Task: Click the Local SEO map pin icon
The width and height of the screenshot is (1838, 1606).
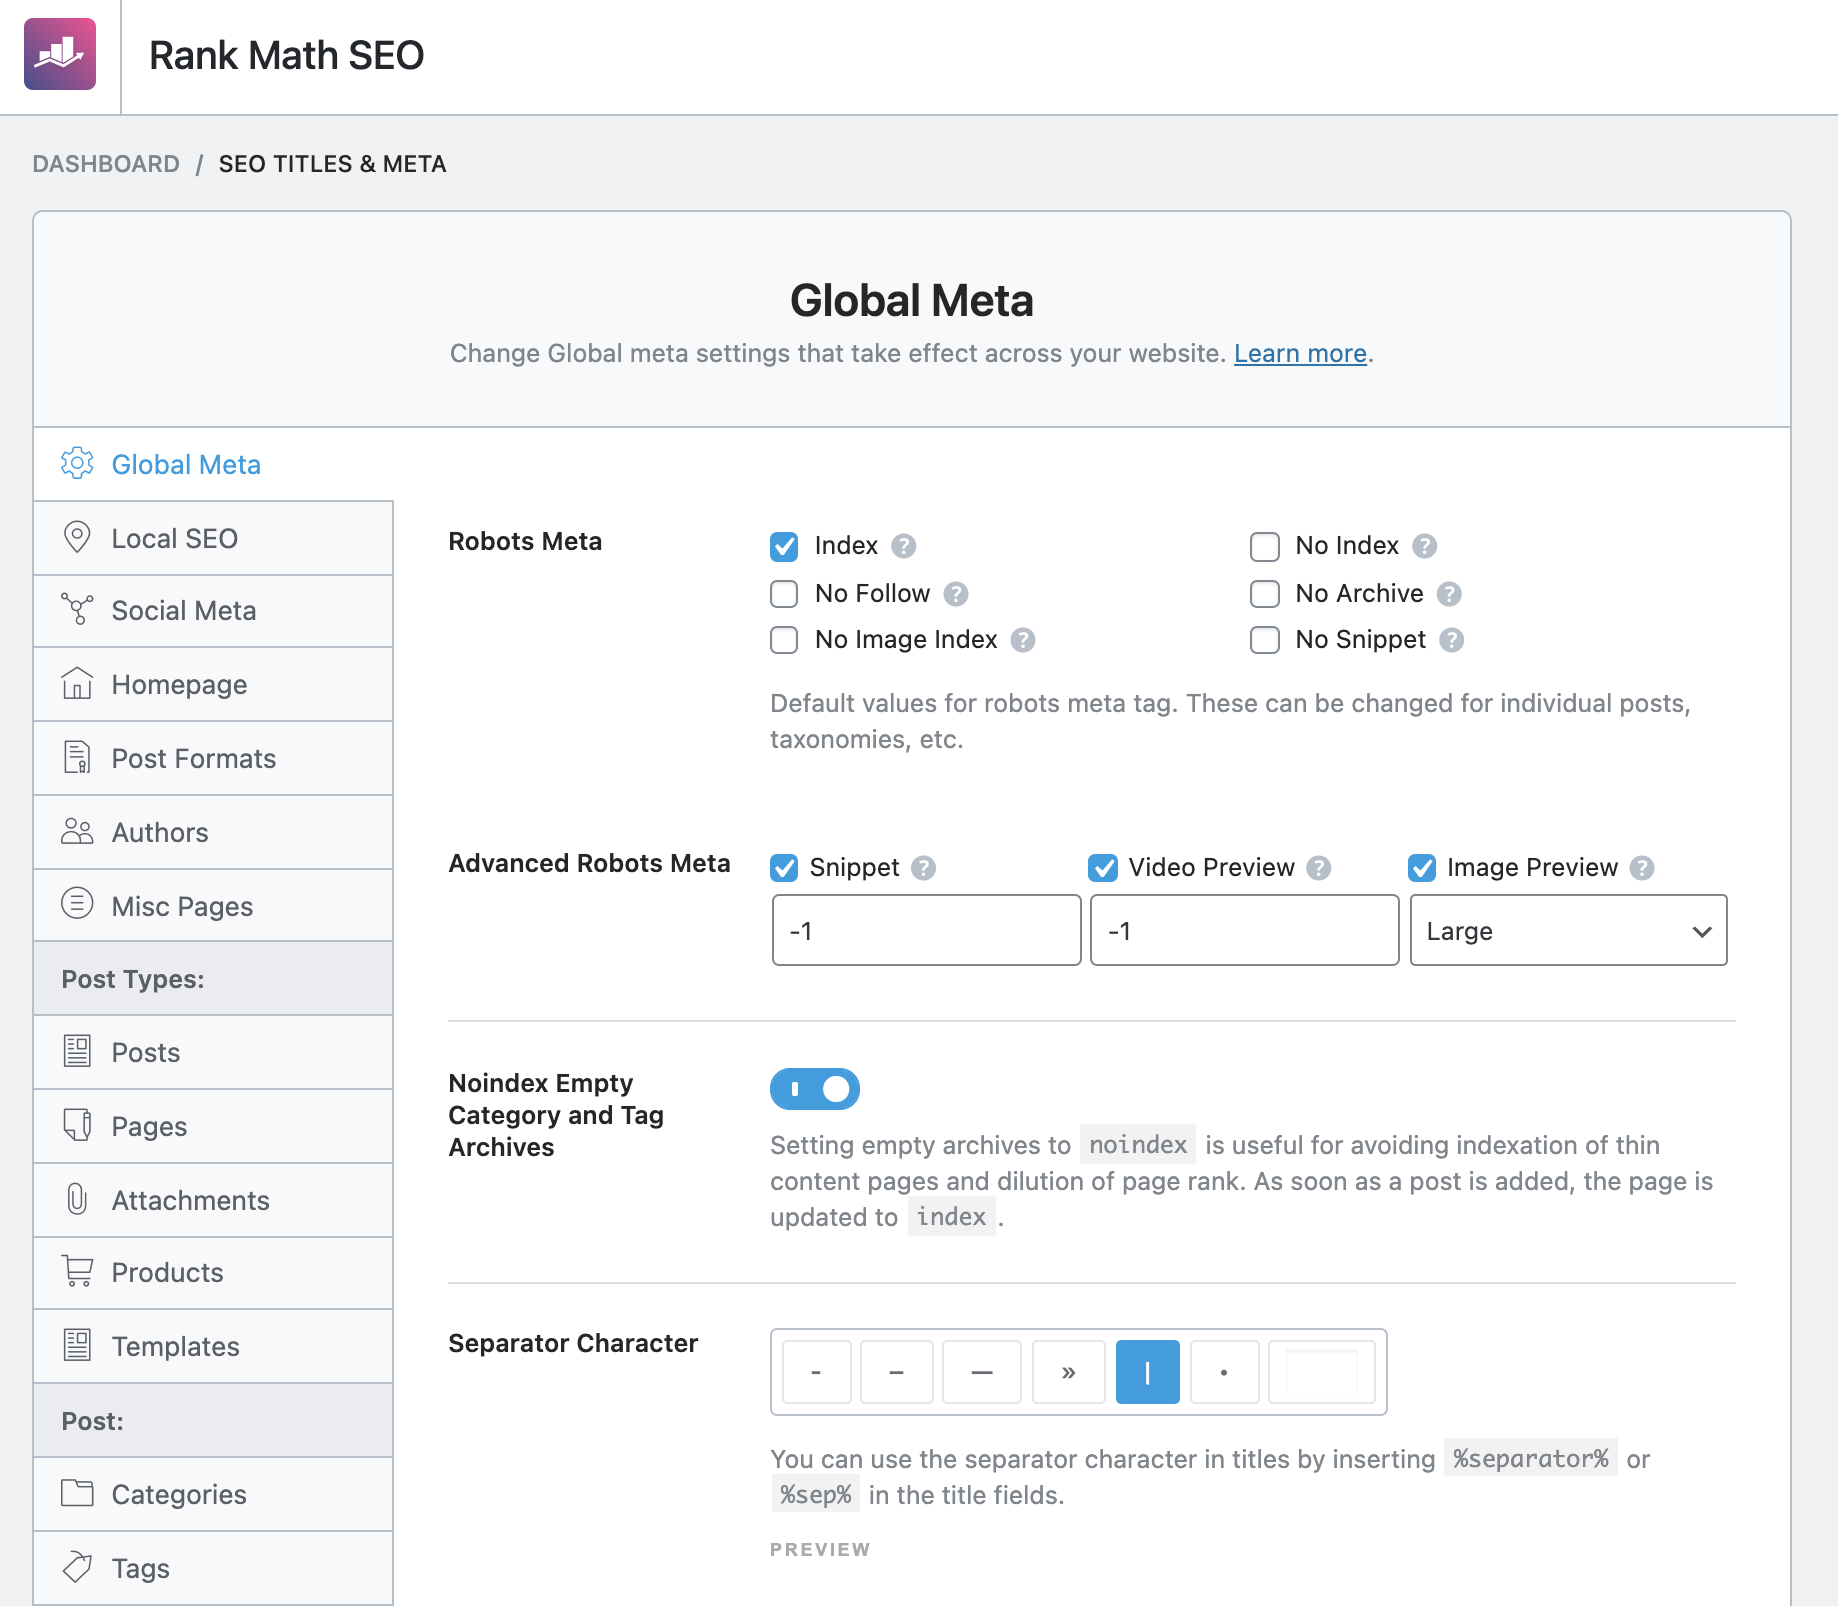Action: point(77,537)
